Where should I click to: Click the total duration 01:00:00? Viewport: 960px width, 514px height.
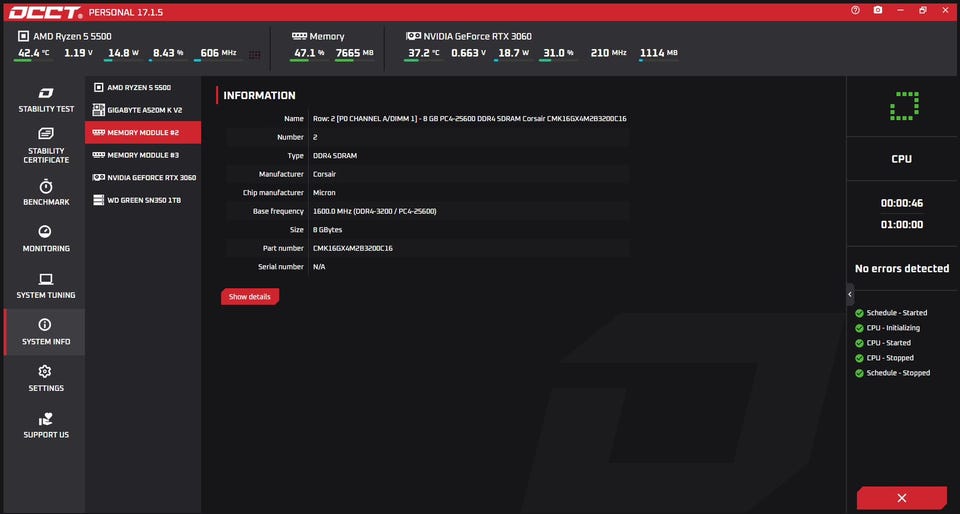(x=902, y=225)
